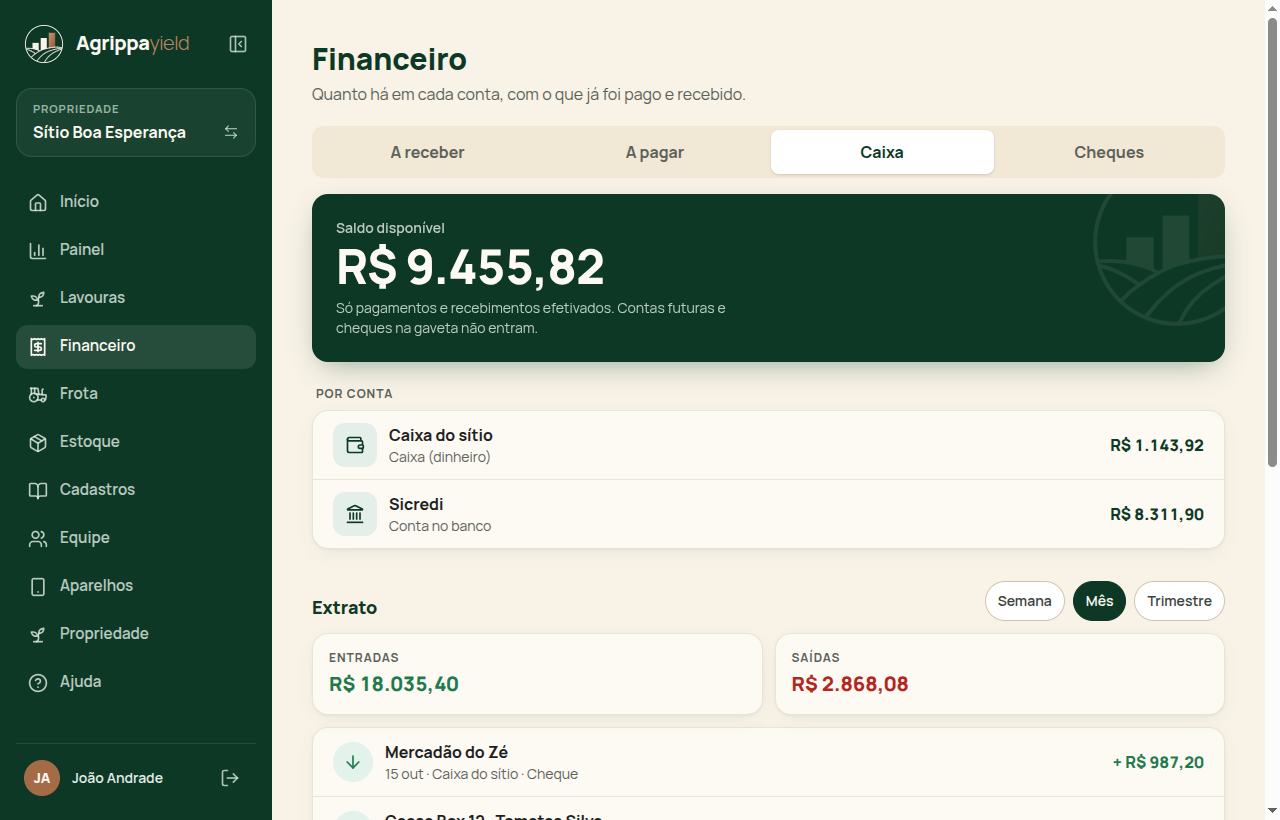Click the Cadastros book icon
1280x820 pixels.
pos(38,490)
